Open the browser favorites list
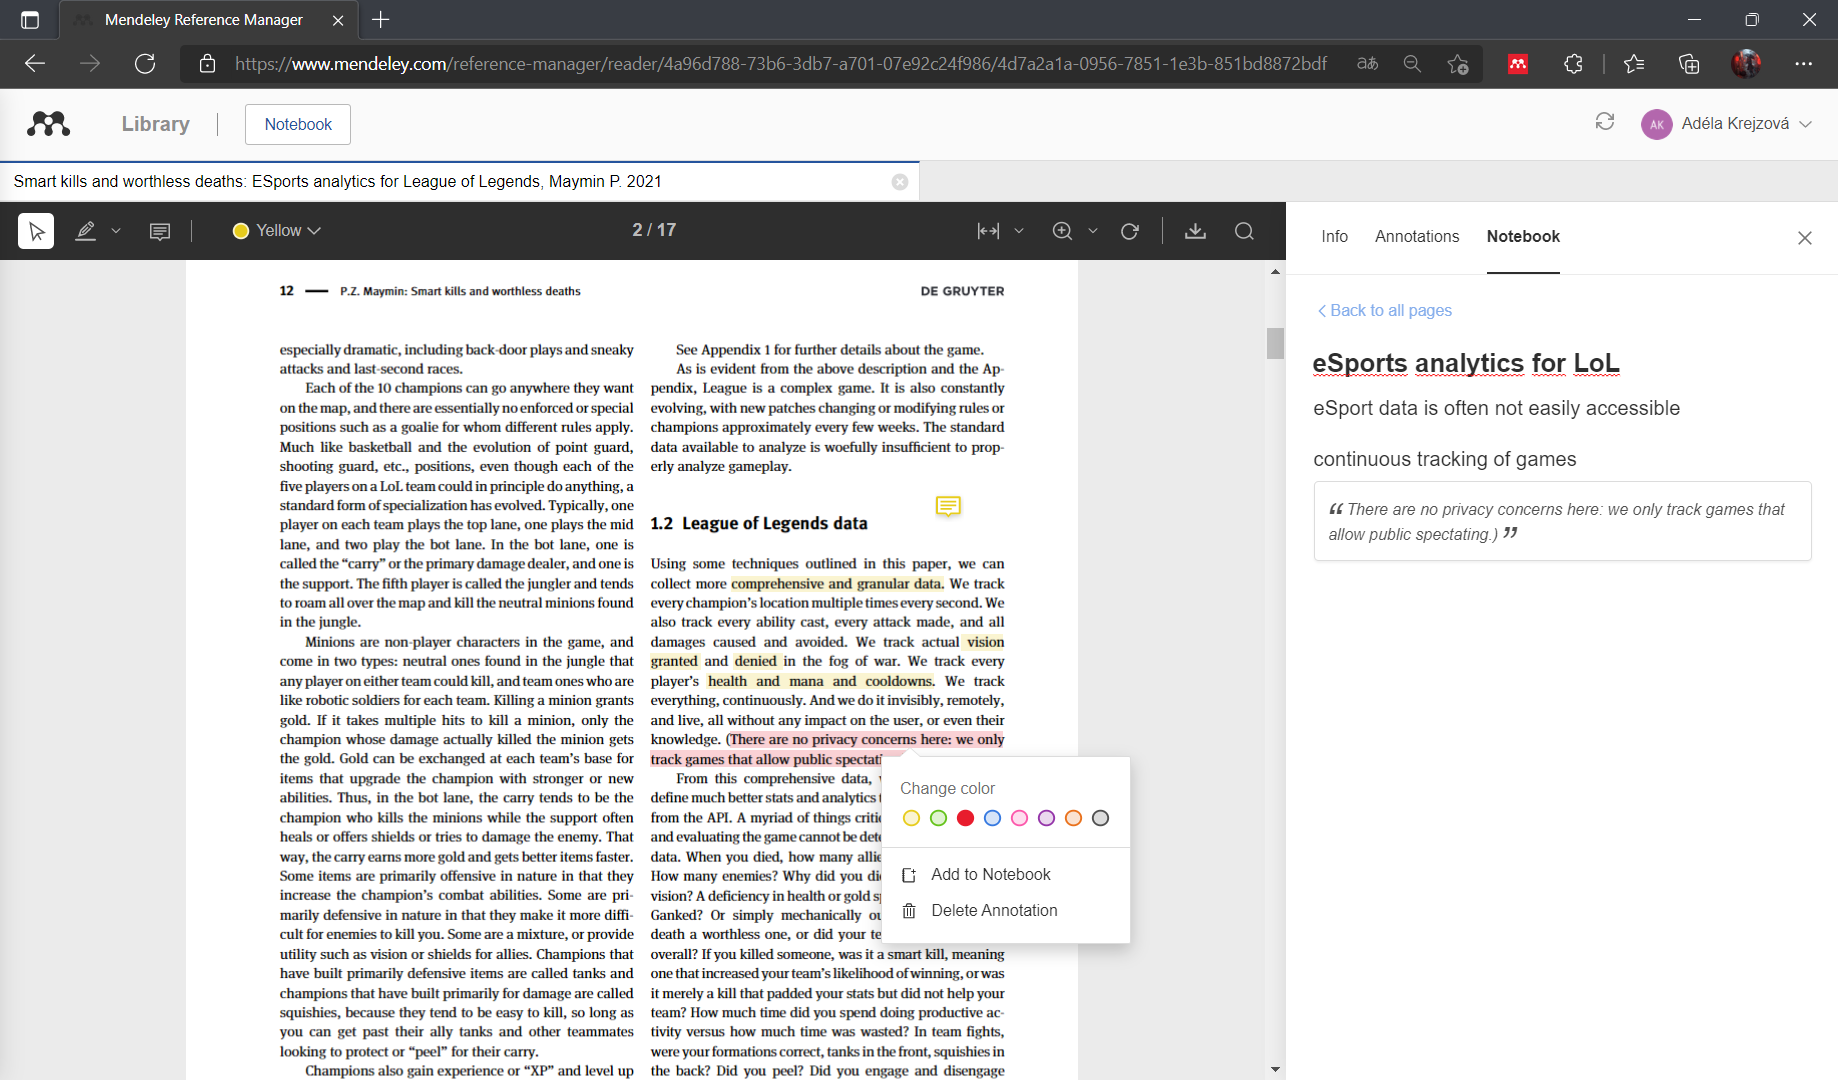The height and width of the screenshot is (1080, 1838). pyautogui.click(x=1634, y=64)
